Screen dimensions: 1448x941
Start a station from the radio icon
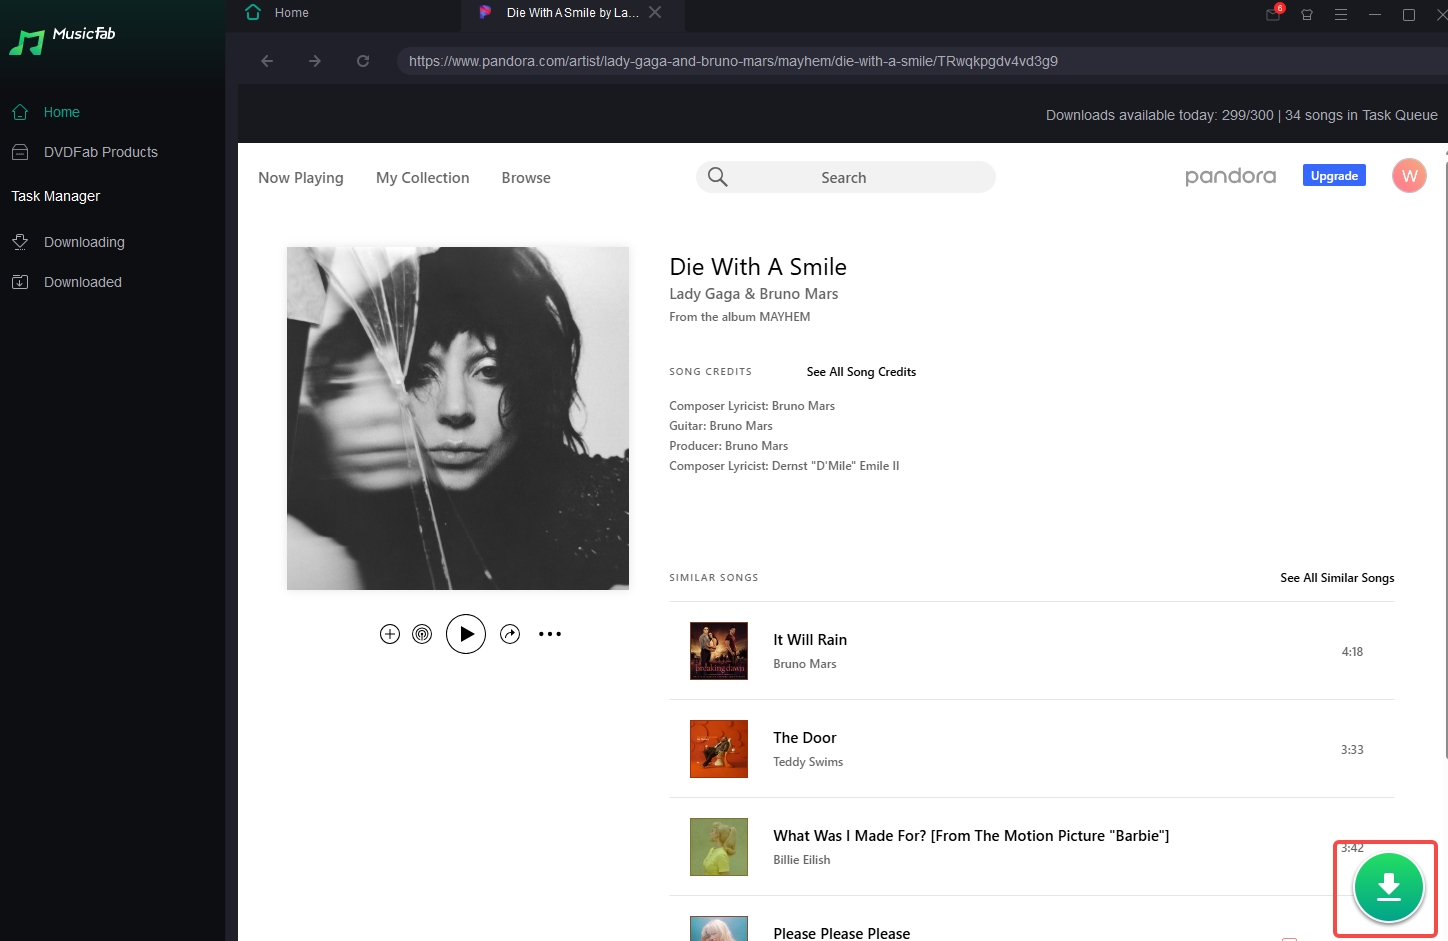coord(421,633)
